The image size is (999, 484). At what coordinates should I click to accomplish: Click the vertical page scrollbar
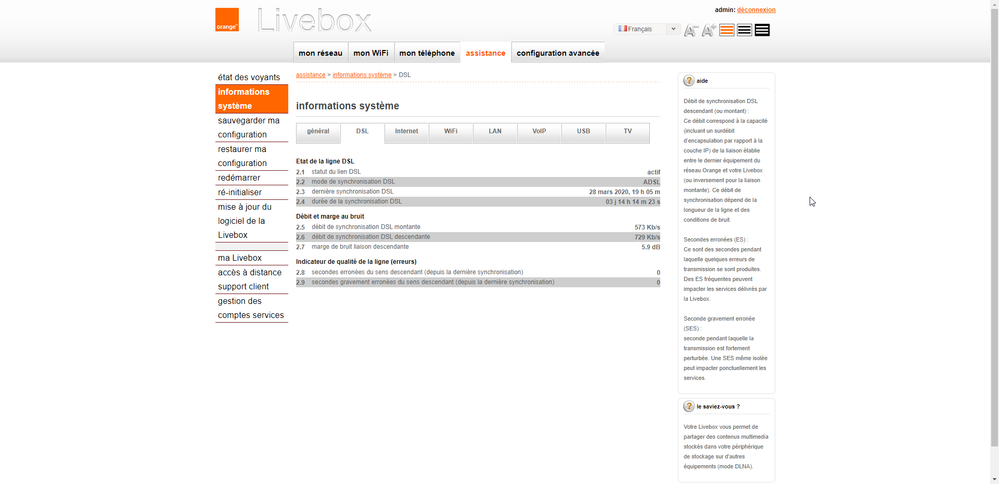993,240
